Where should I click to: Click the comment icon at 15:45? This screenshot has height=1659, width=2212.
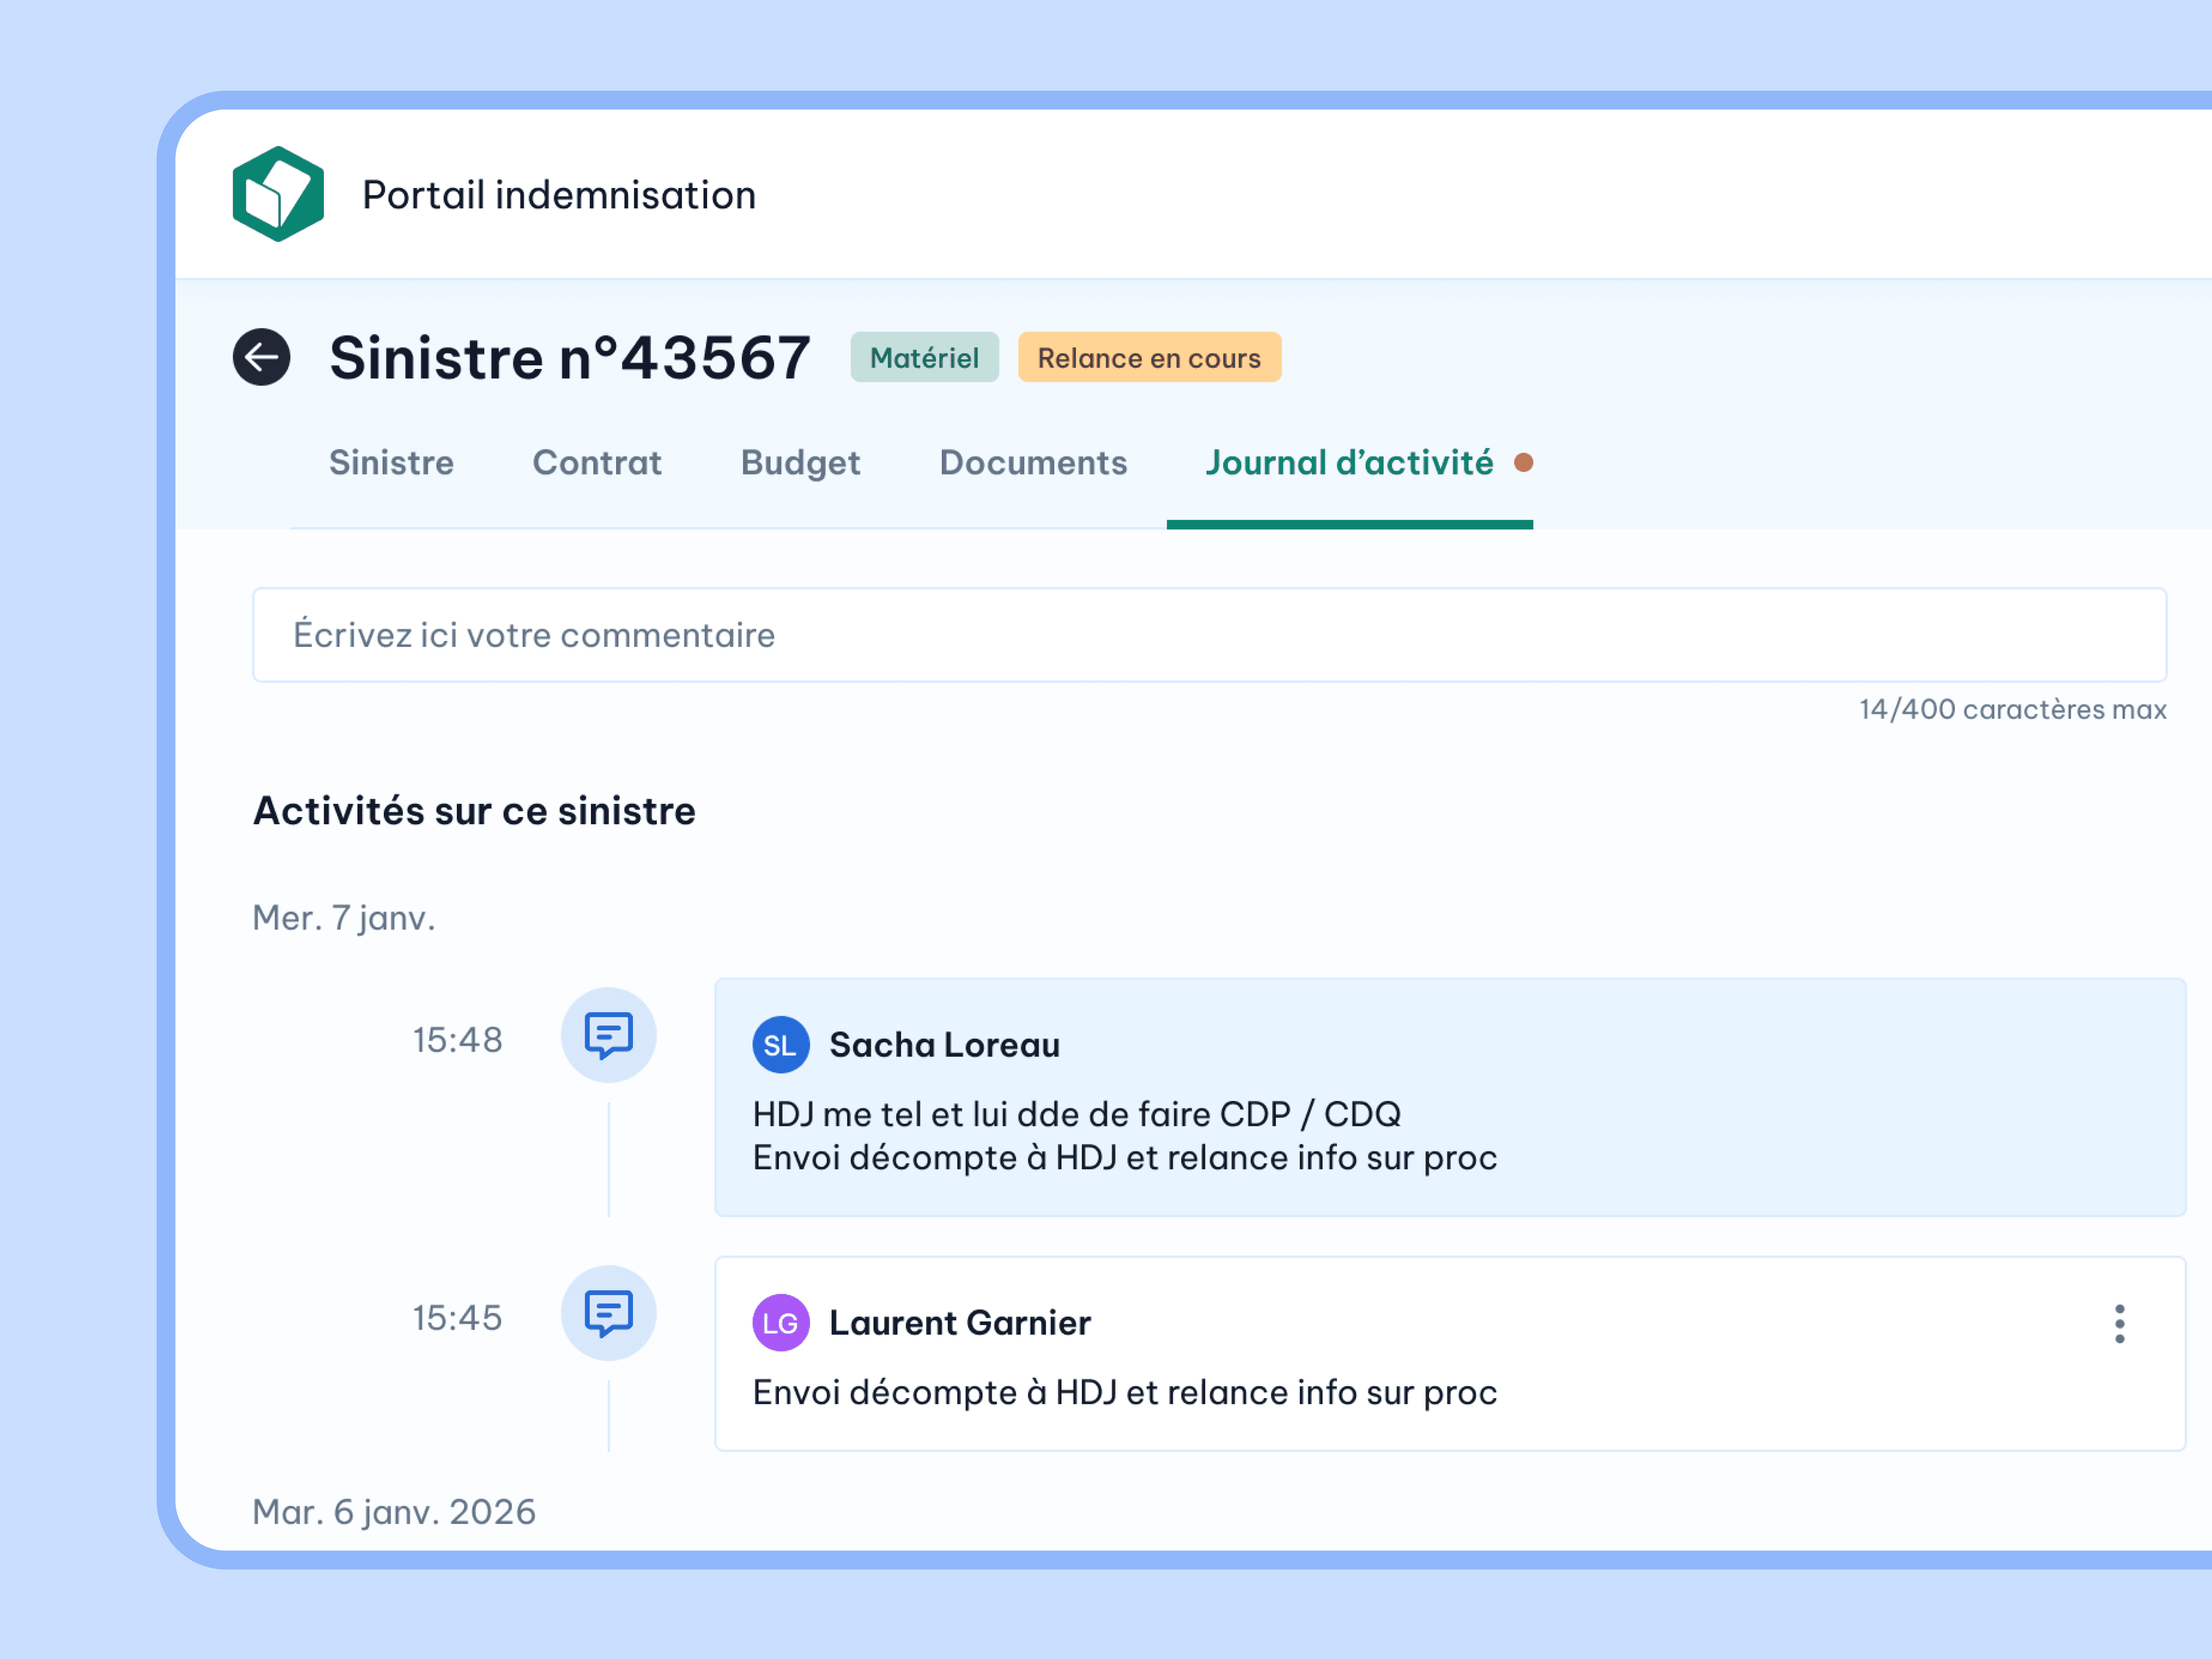(608, 1313)
